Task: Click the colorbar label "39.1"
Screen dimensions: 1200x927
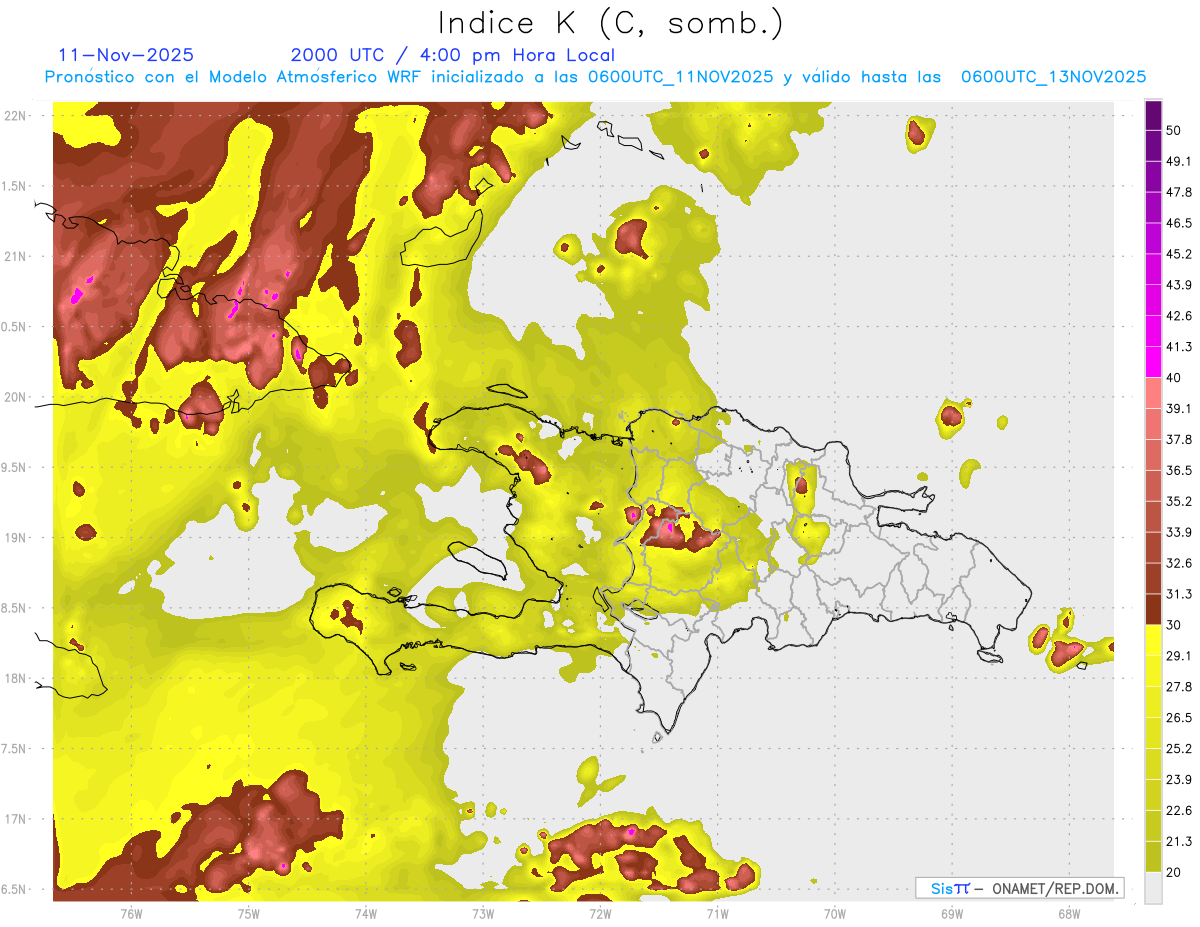Action: click(1179, 408)
